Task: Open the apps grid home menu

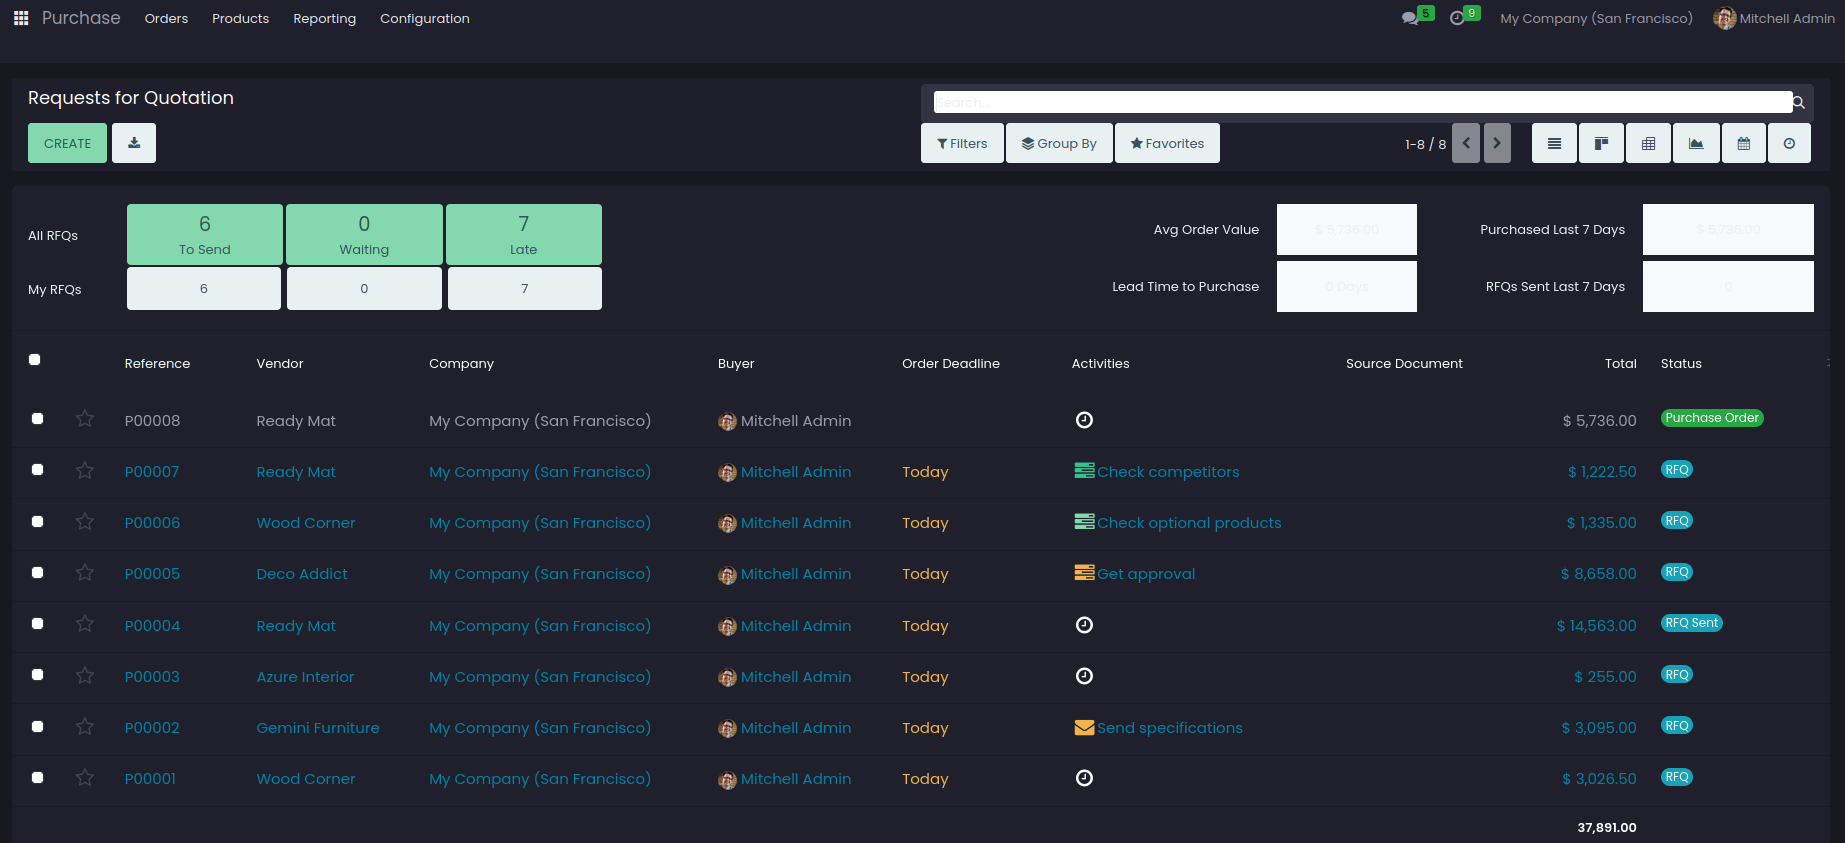Action: [x=21, y=18]
